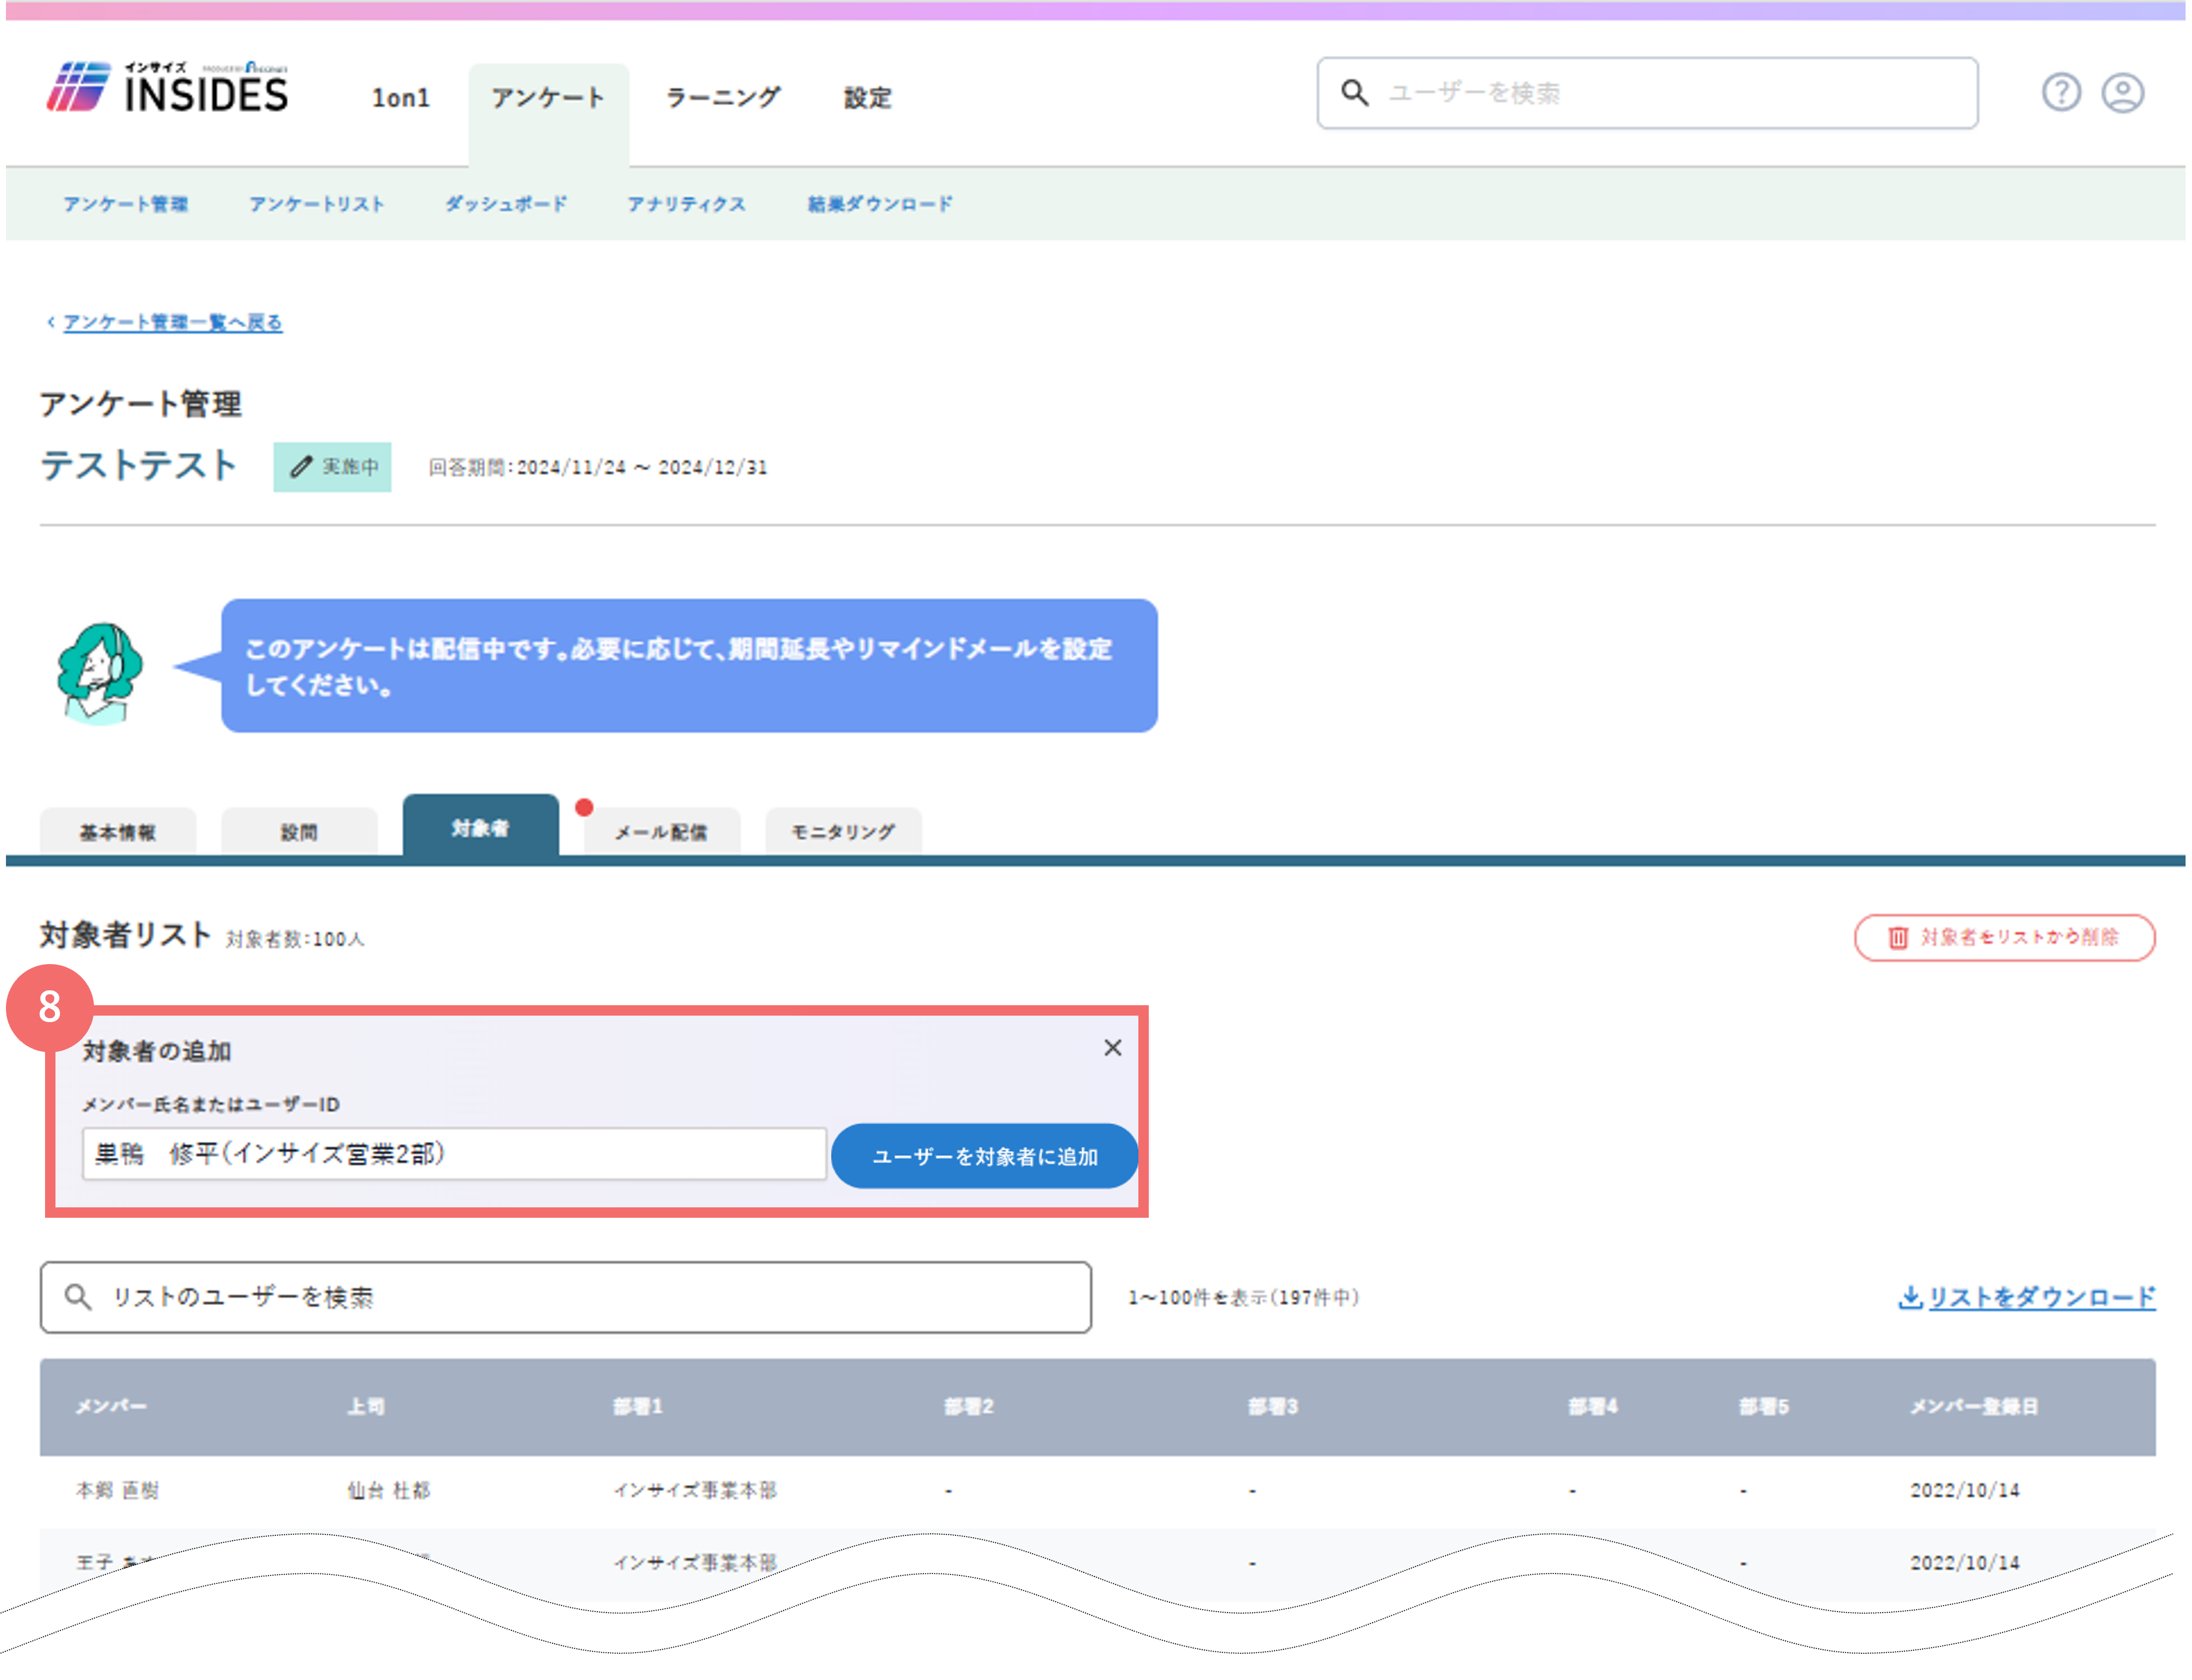Click member name 本郷 直樹
This screenshot has height=1680, width=2192.
point(117,1490)
